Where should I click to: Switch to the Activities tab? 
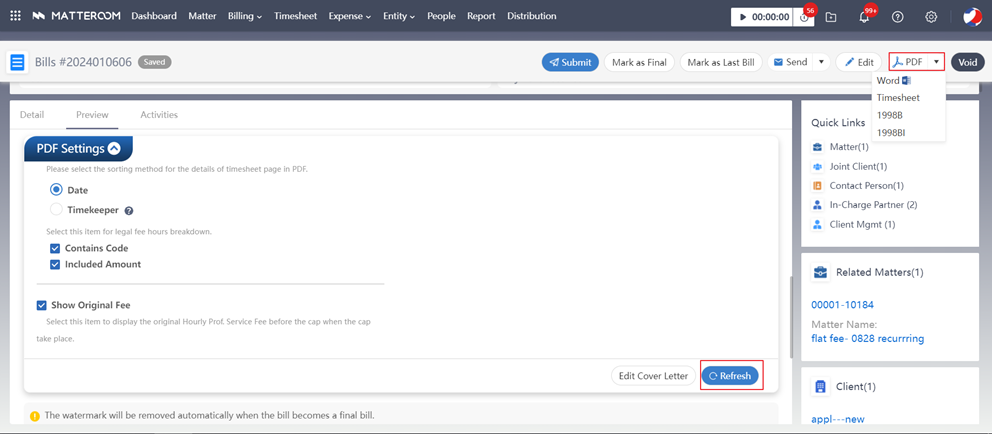159,115
